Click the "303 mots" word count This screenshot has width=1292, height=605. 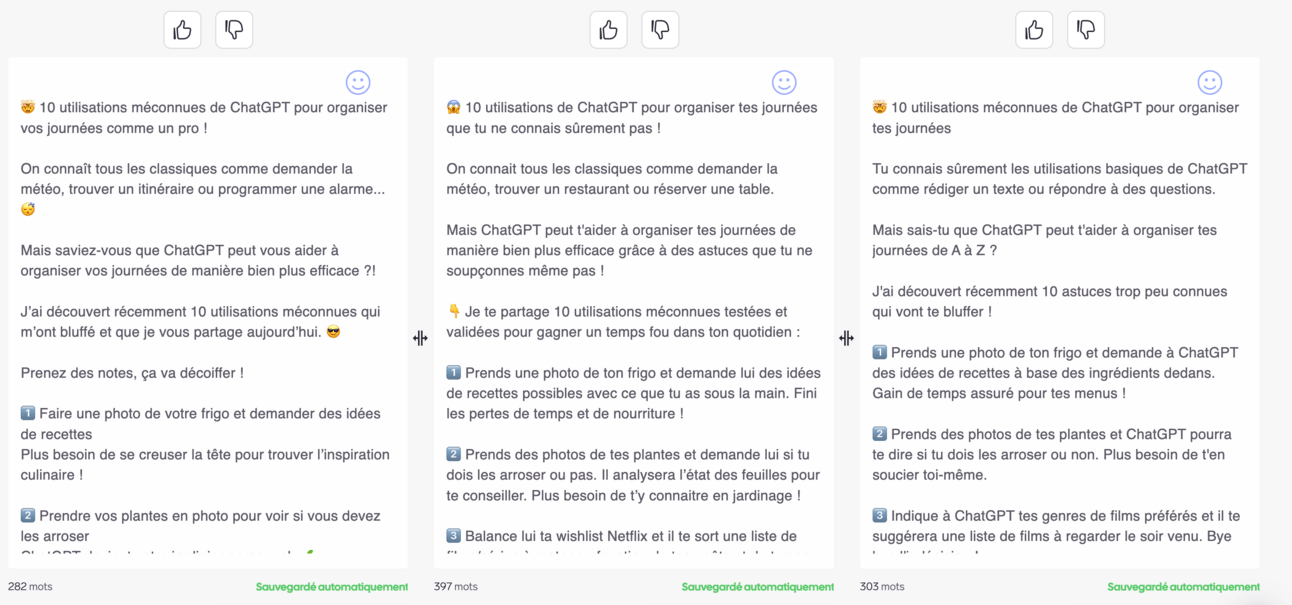tap(882, 587)
